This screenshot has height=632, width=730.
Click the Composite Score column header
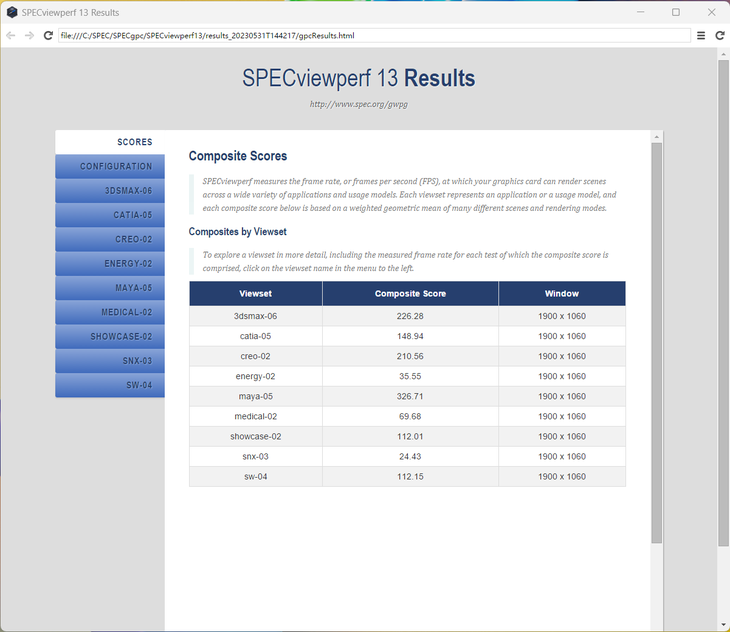click(x=410, y=294)
